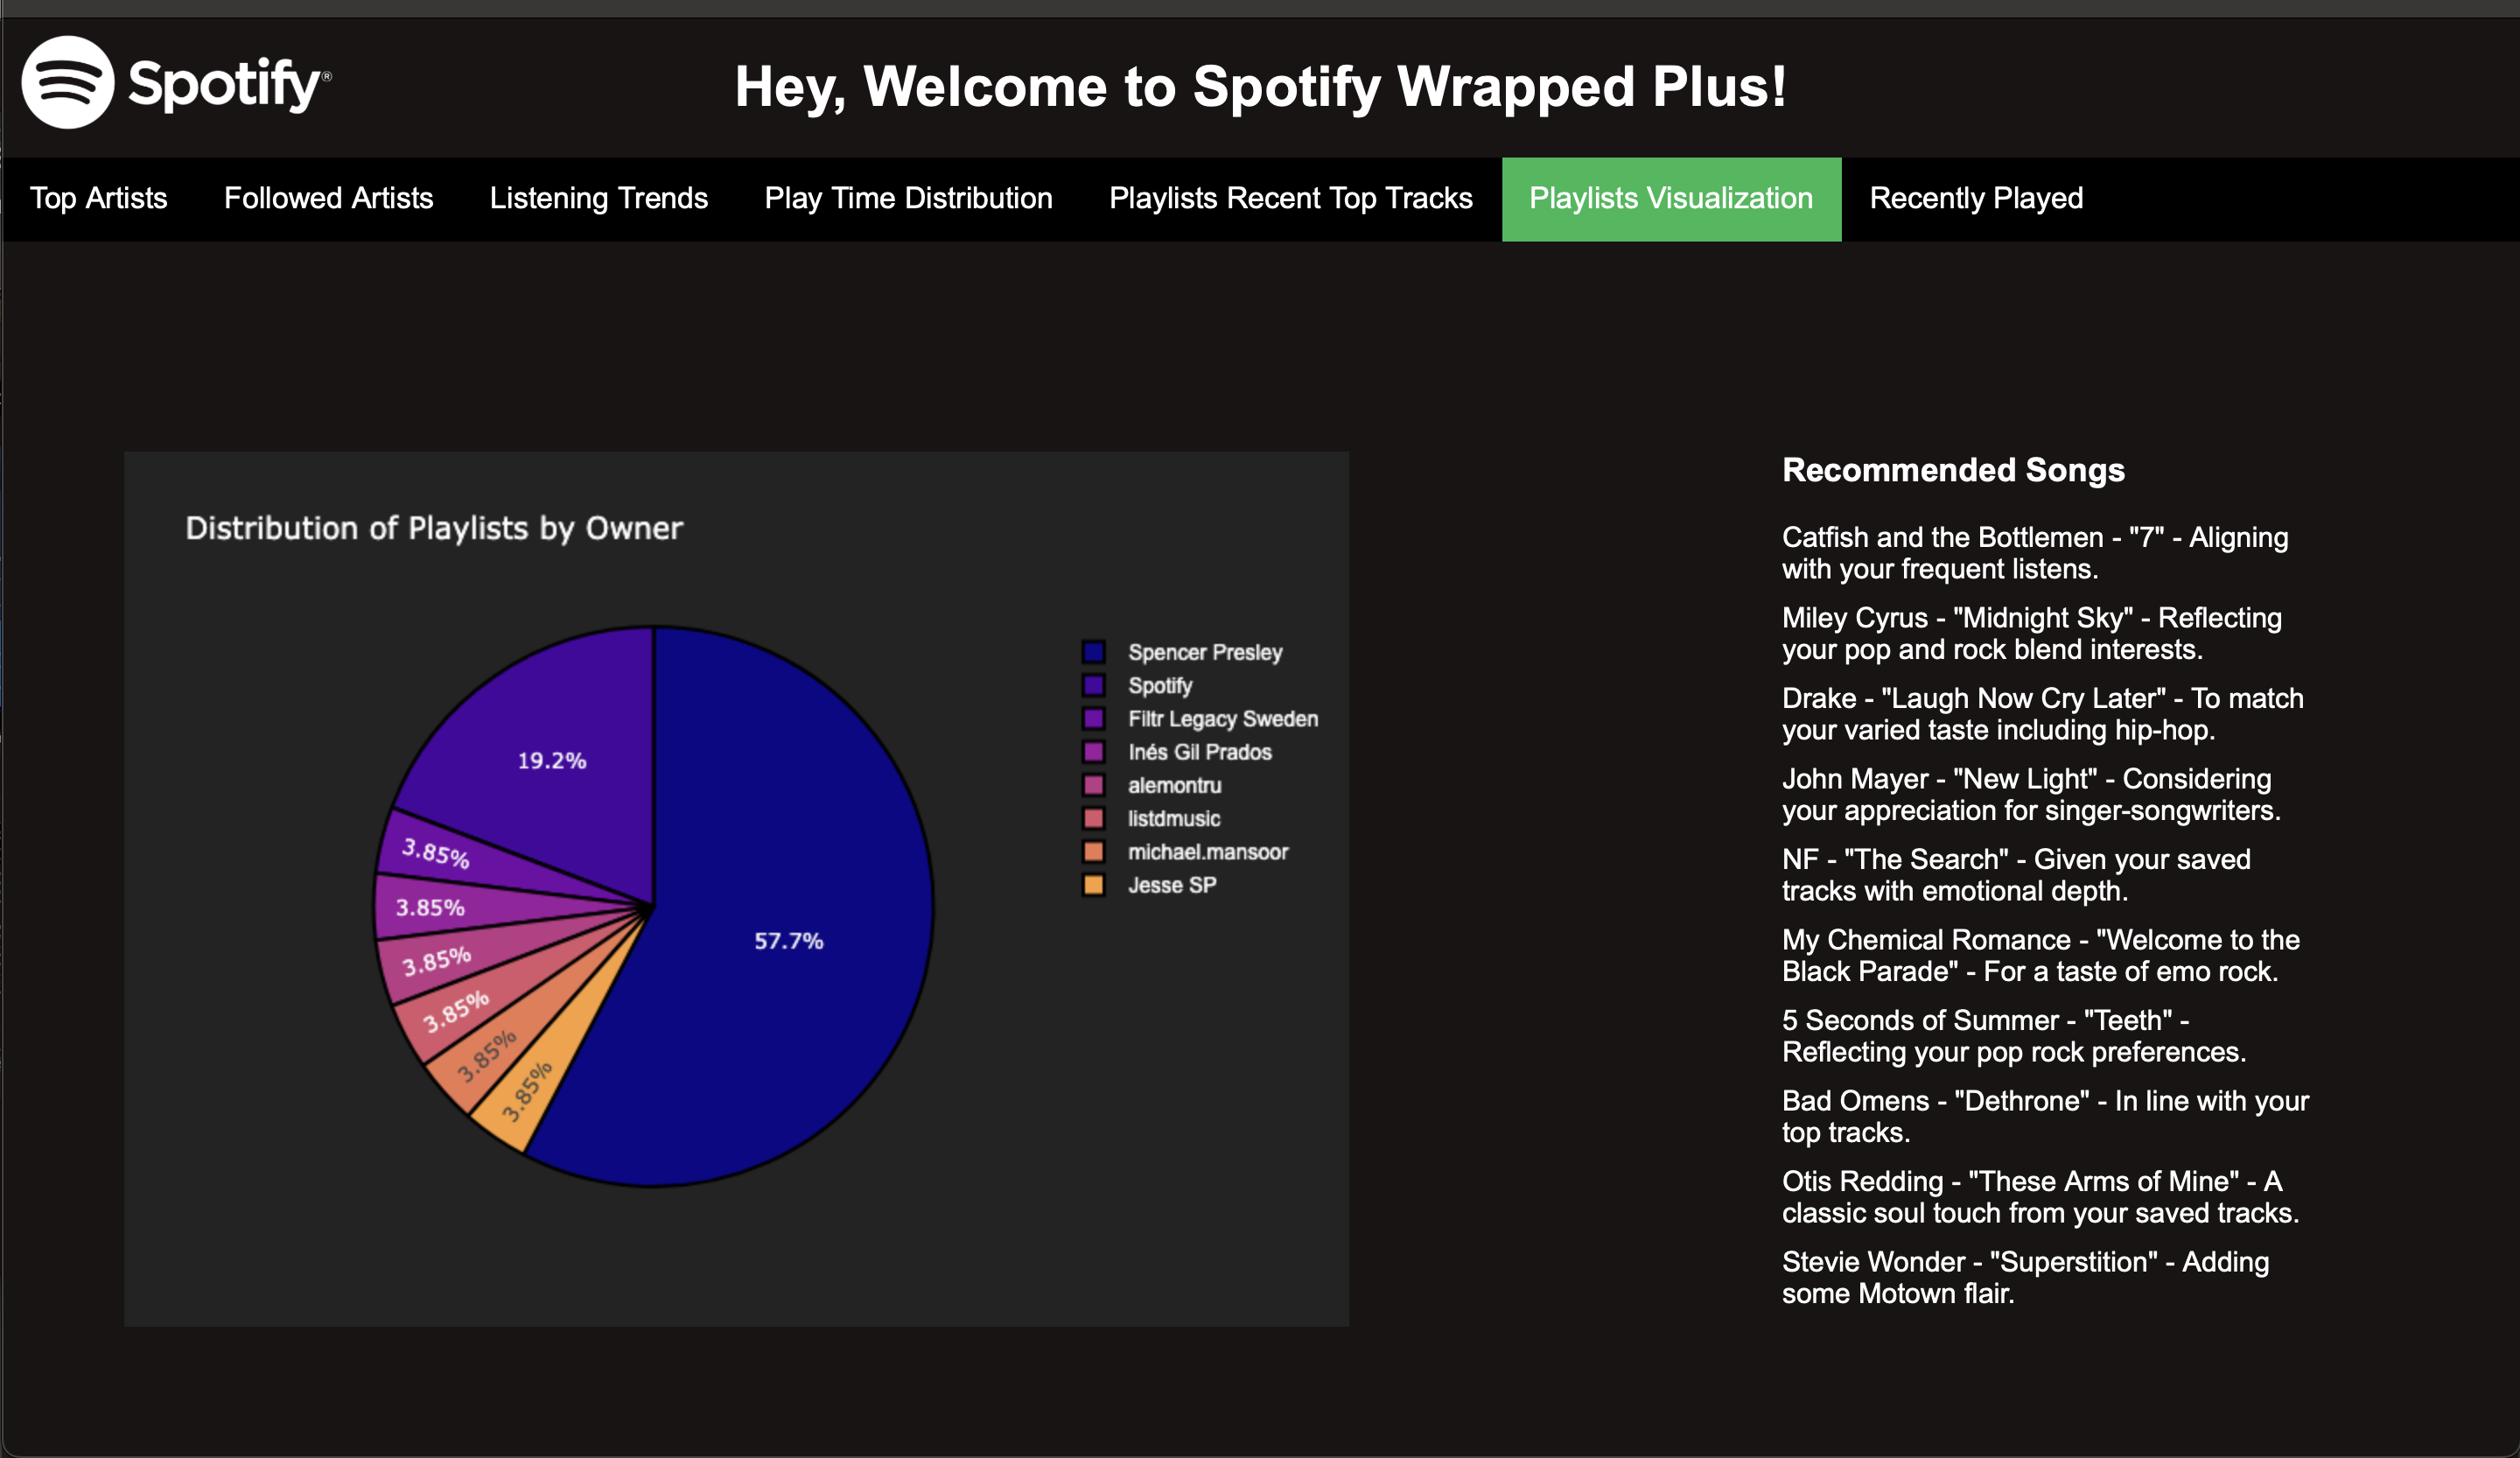Click listdmusic legend color square
This screenshot has height=1458, width=2520.
(x=1093, y=818)
